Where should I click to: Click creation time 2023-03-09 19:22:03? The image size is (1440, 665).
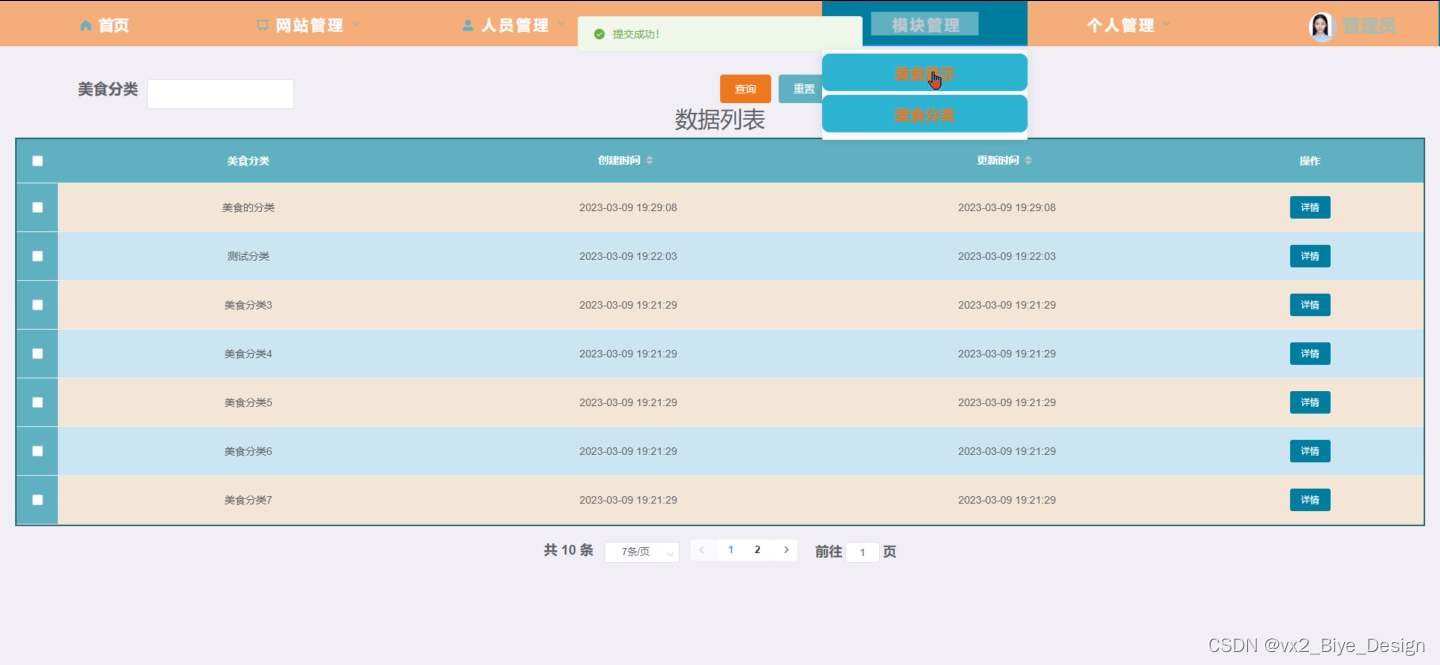(628, 256)
